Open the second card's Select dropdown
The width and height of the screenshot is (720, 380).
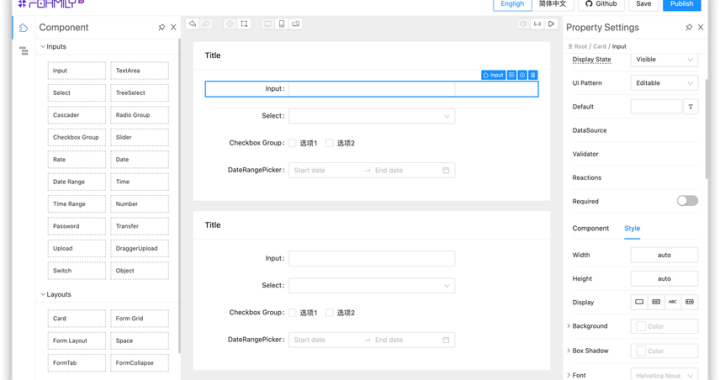click(372, 285)
